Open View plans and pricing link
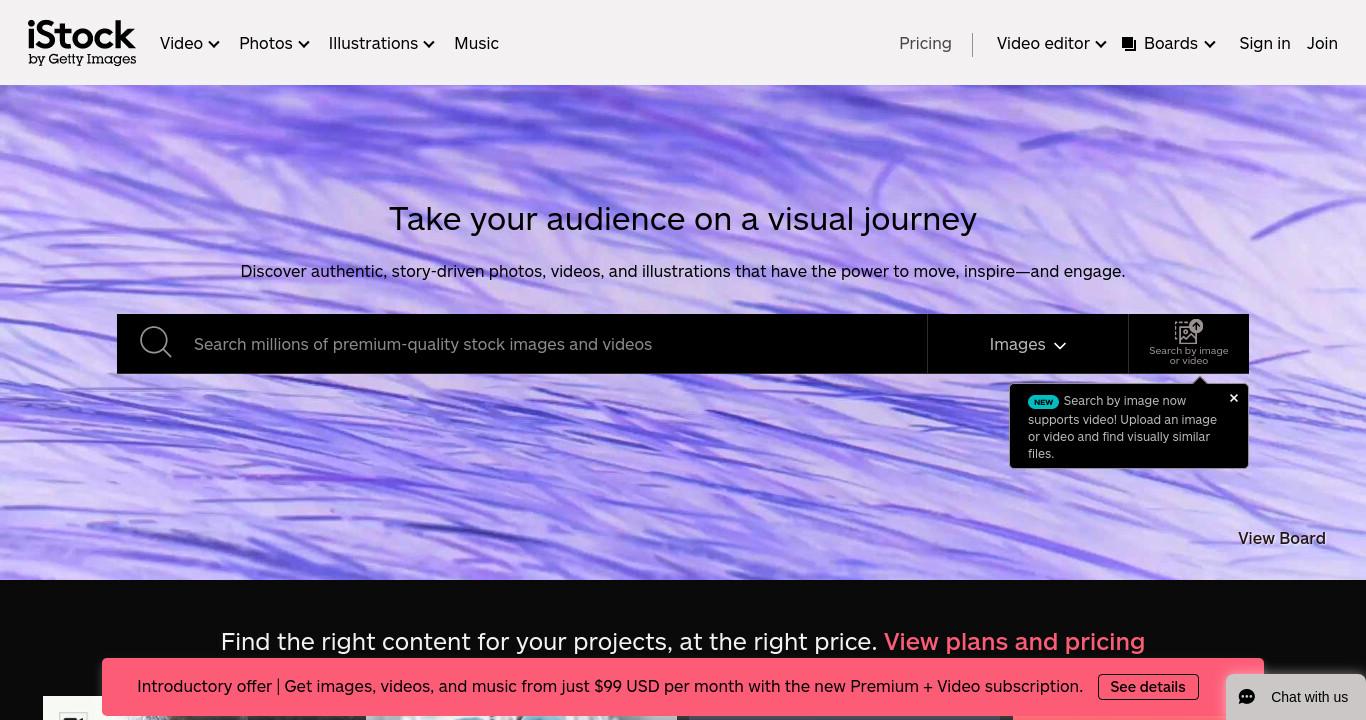This screenshot has width=1366, height=720. pos(1014,641)
